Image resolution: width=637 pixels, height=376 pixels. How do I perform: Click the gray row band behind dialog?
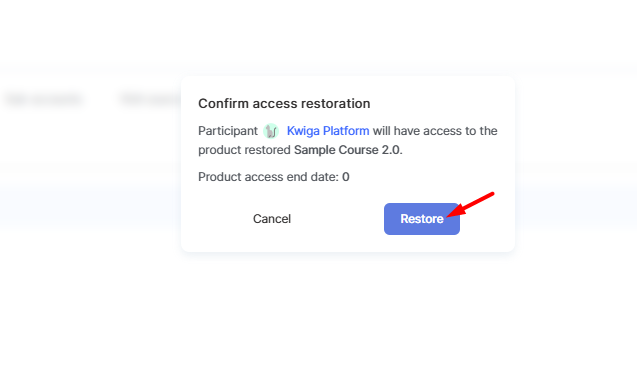pyautogui.click(x=89, y=195)
